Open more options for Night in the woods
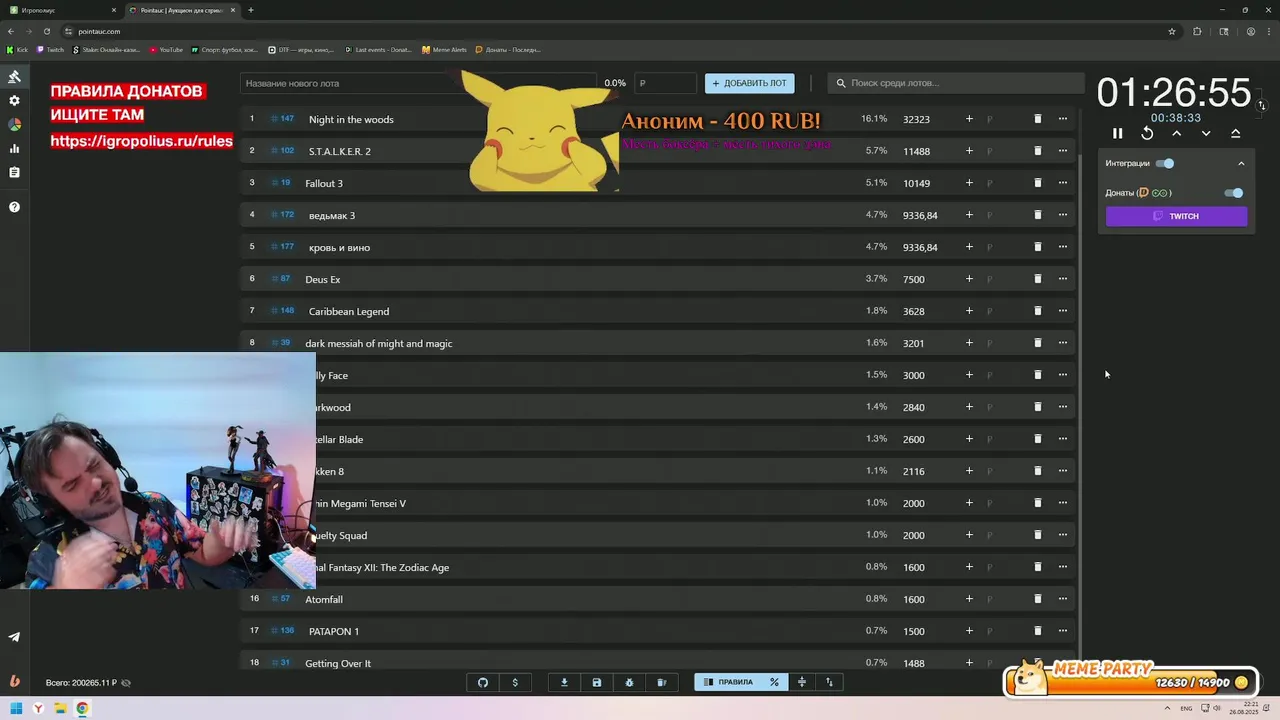This screenshot has width=1280, height=720. point(1063,119)
